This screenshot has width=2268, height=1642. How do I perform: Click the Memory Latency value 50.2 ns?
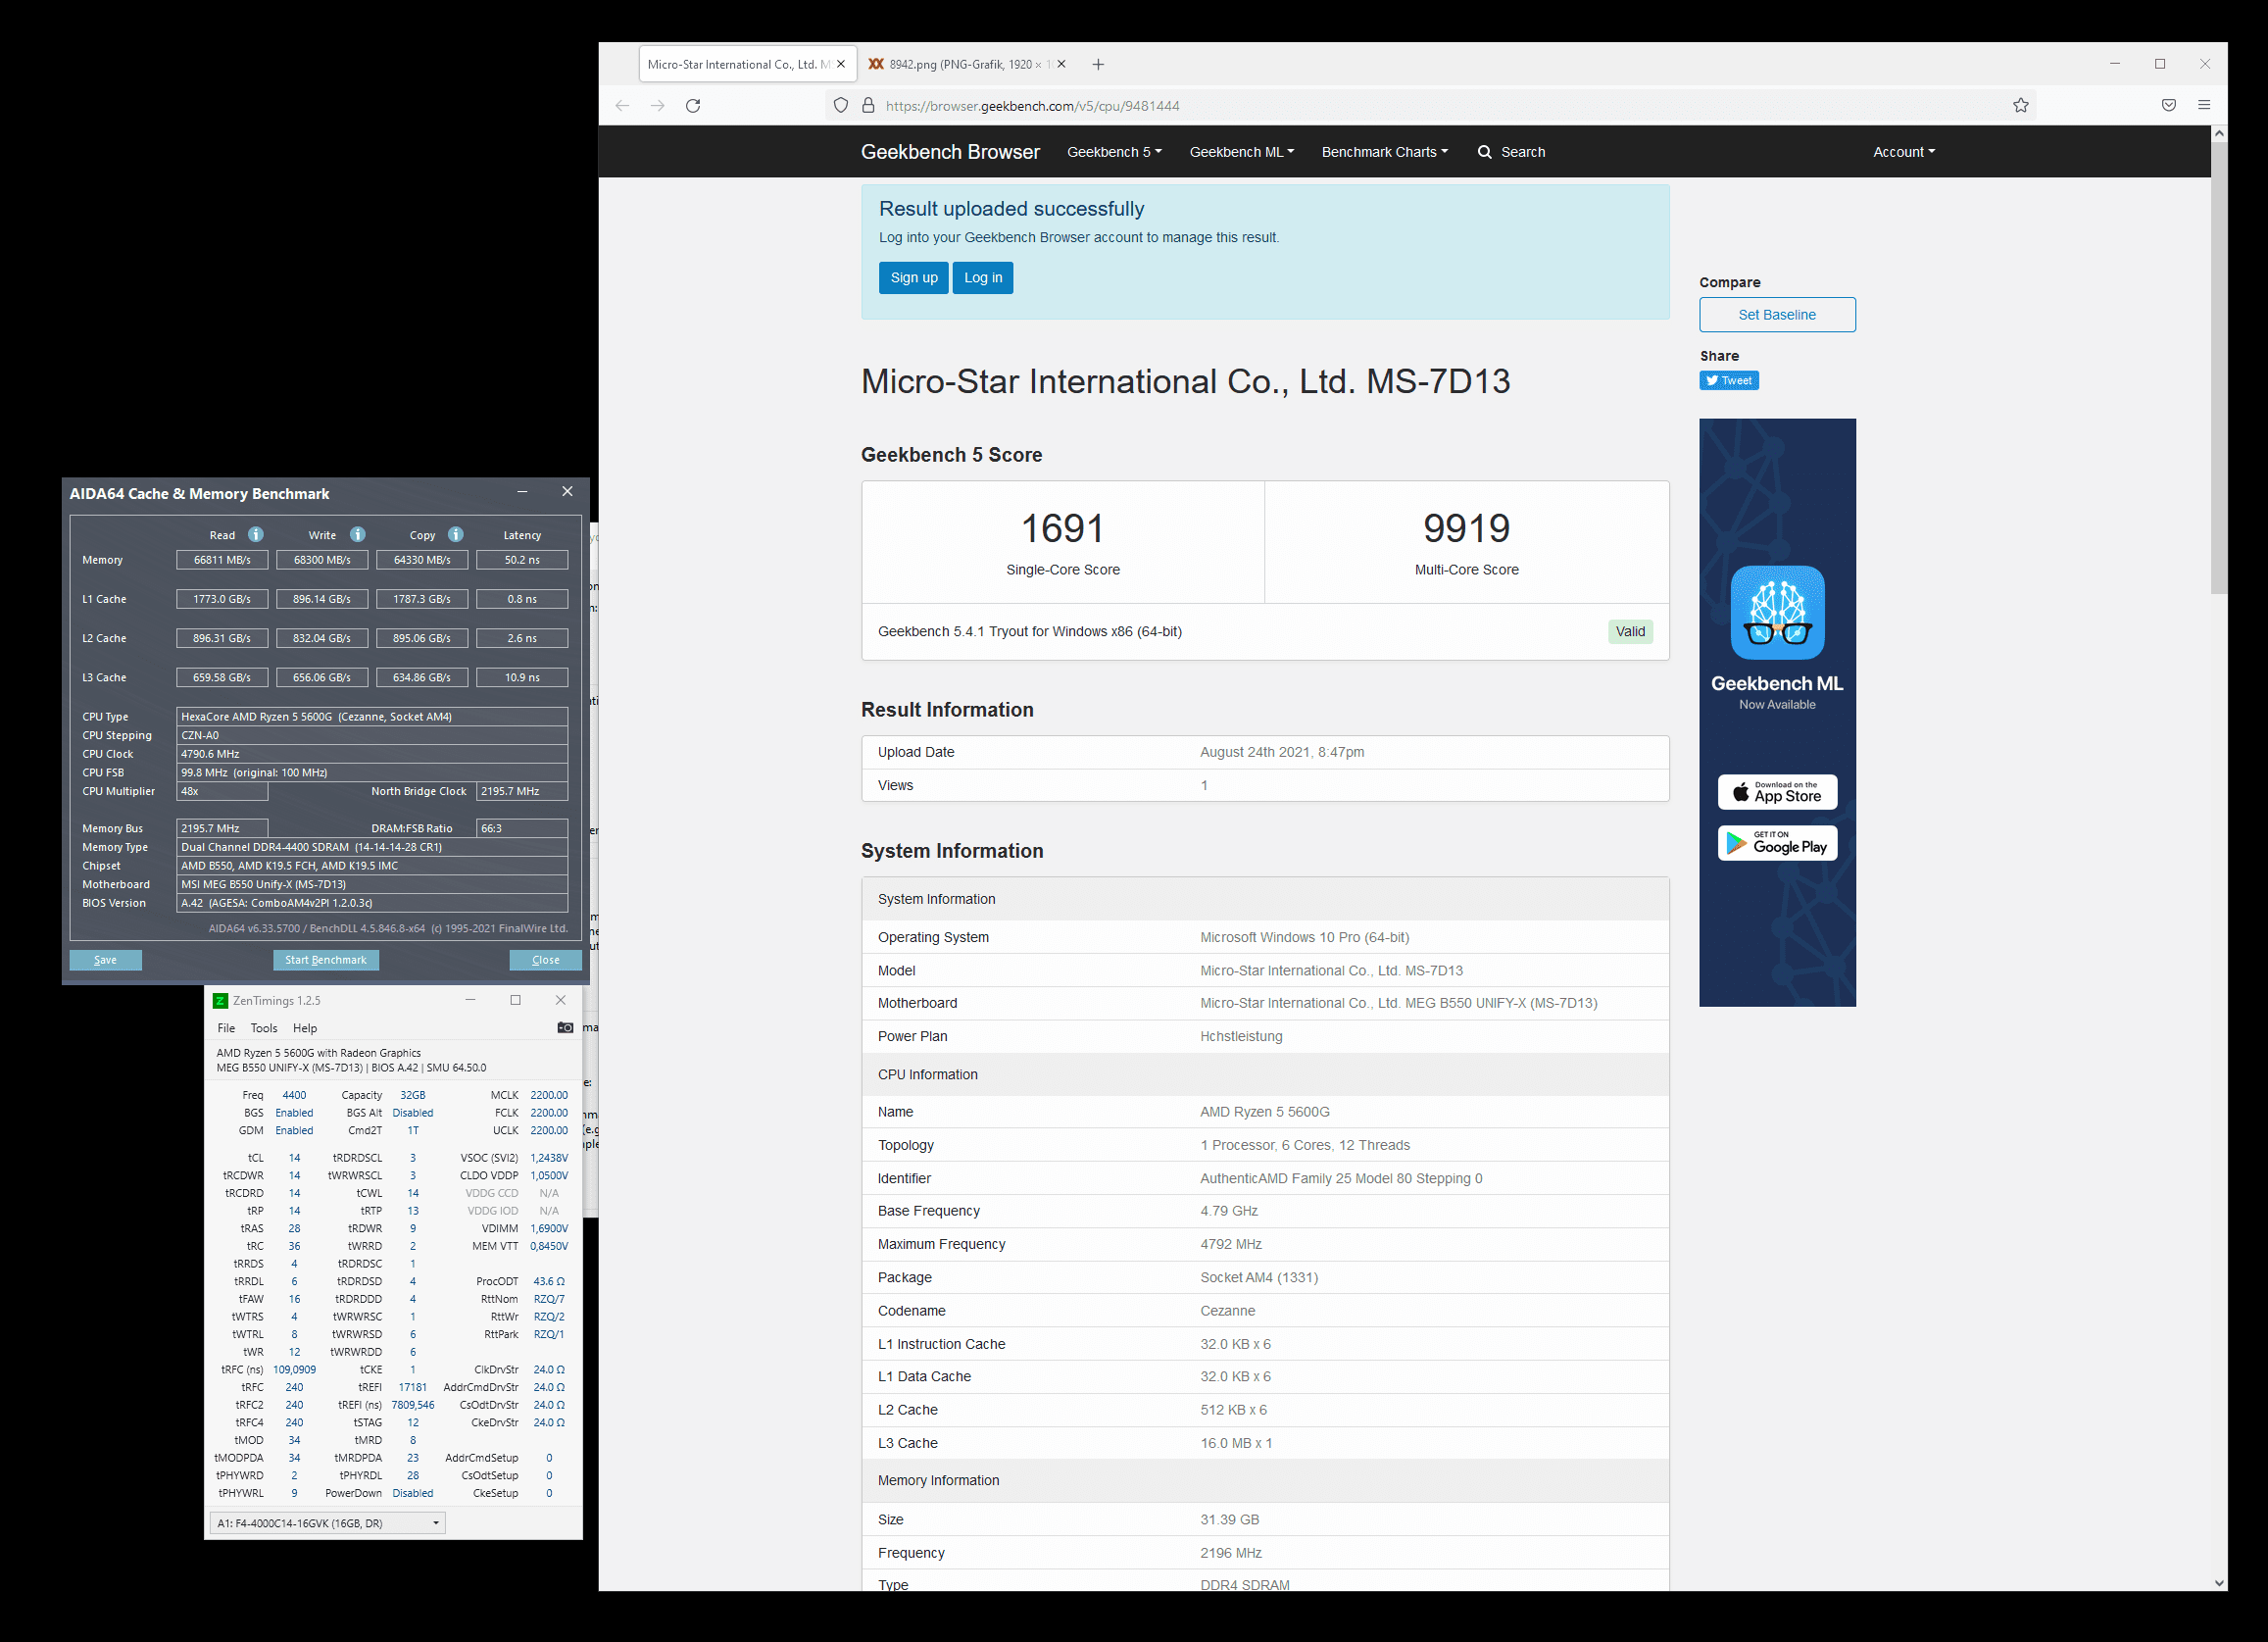click(522, 560)
